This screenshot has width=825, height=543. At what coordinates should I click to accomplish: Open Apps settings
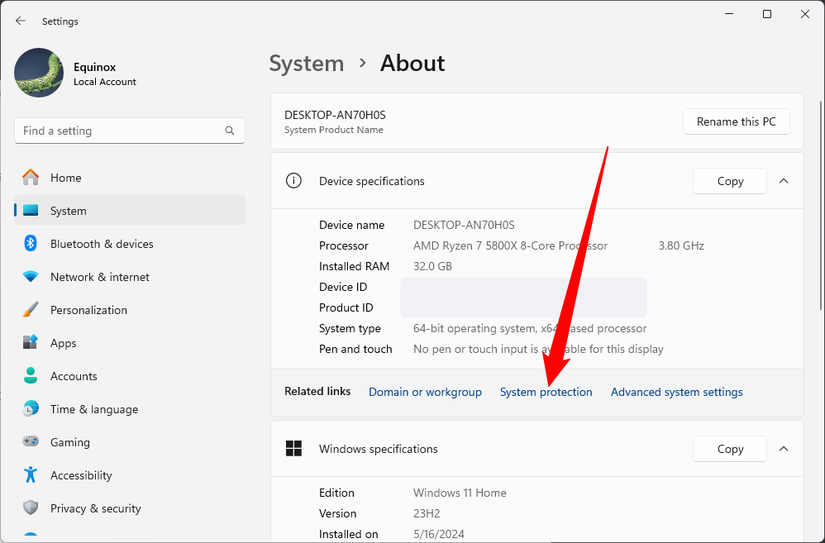click(129, 343)
